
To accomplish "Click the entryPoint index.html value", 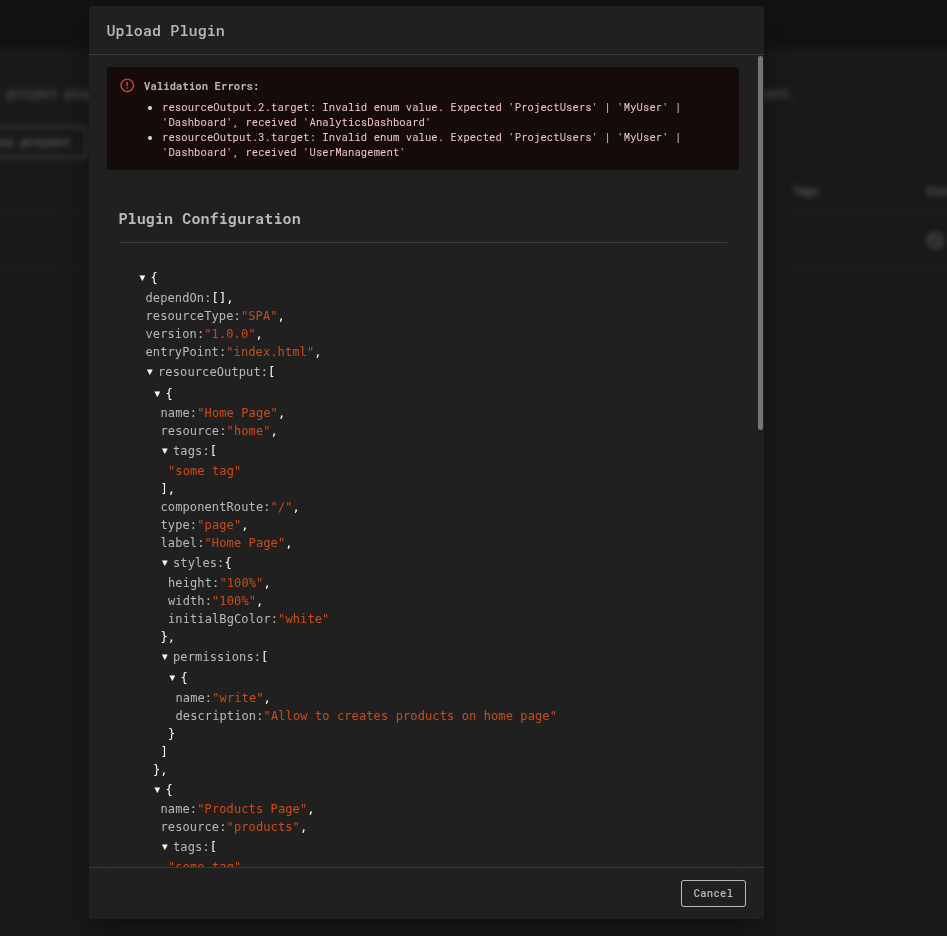I will (x=271, y=351).
